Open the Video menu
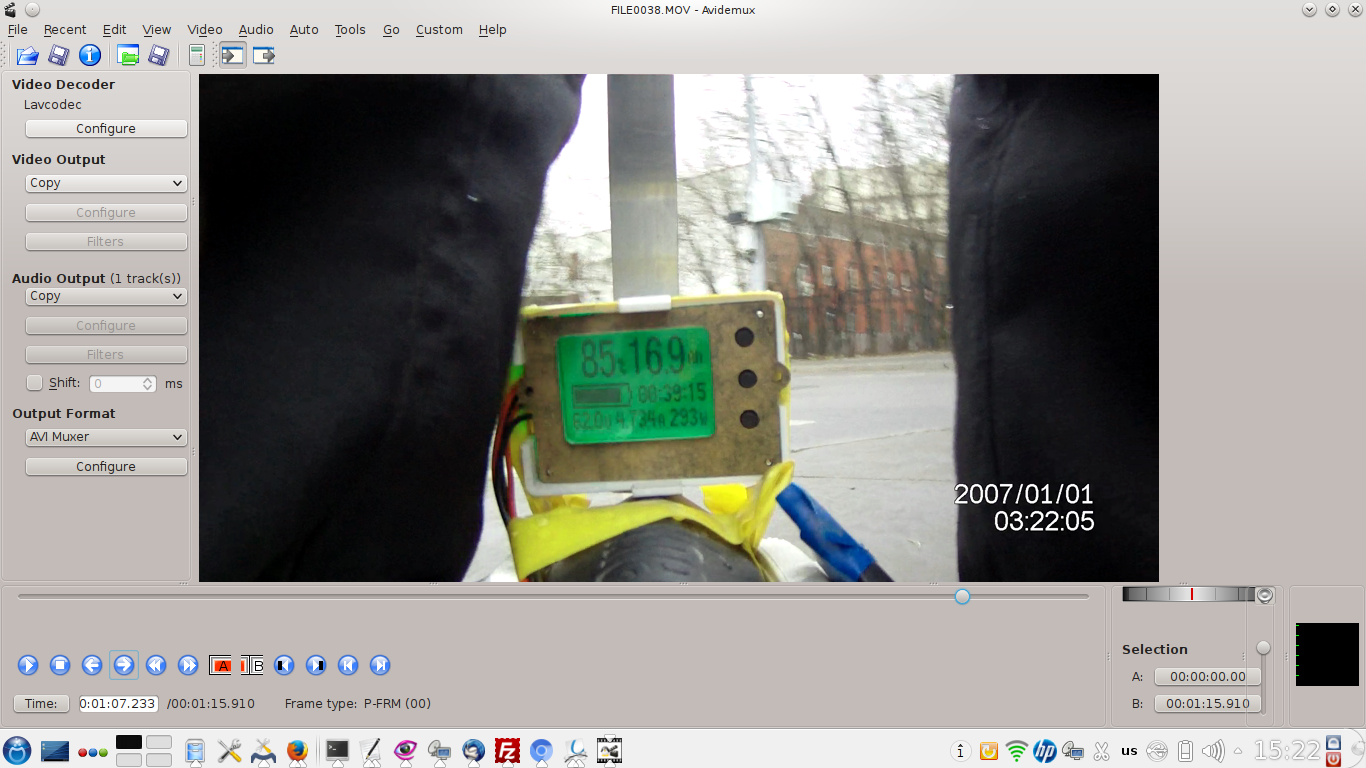The image size is (1366, 768). point(205,30)
